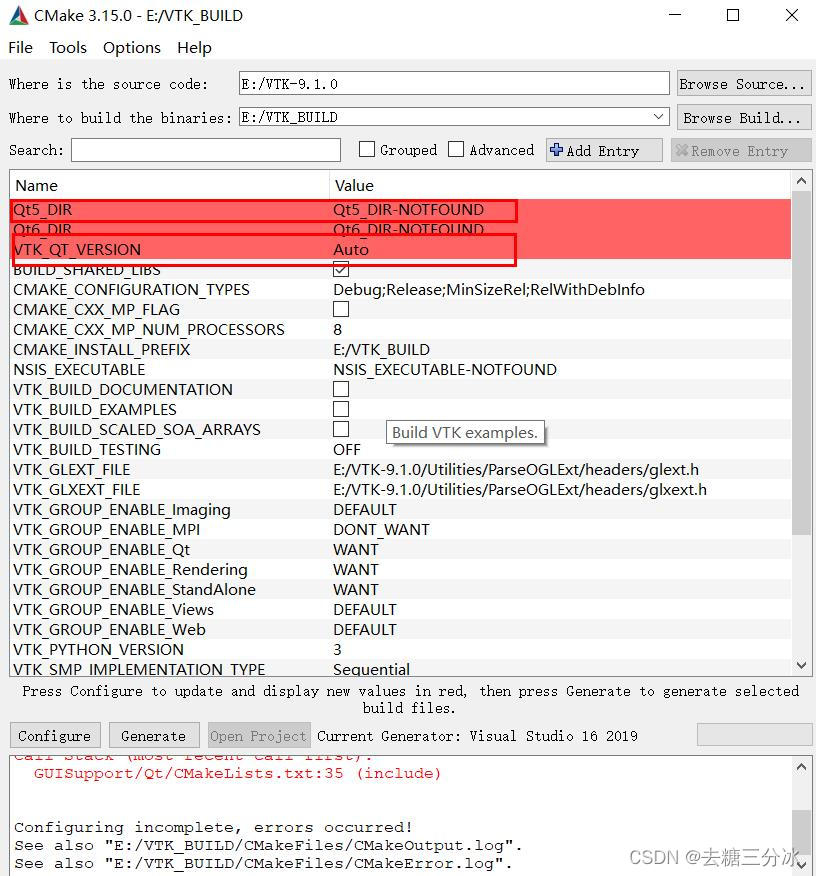Click the VTK_GLXEXT_FILE path value
This screenshot has width=816, height=876.
tap(520, 490)
